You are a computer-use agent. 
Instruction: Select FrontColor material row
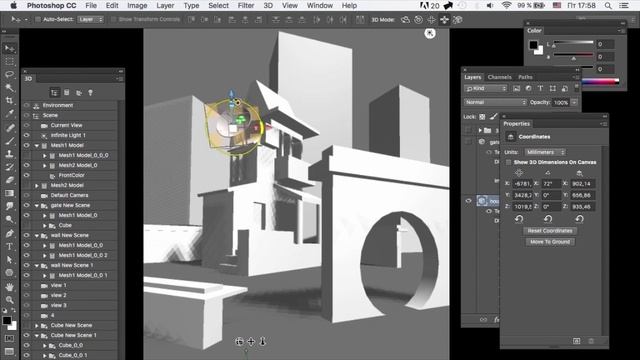71,175
